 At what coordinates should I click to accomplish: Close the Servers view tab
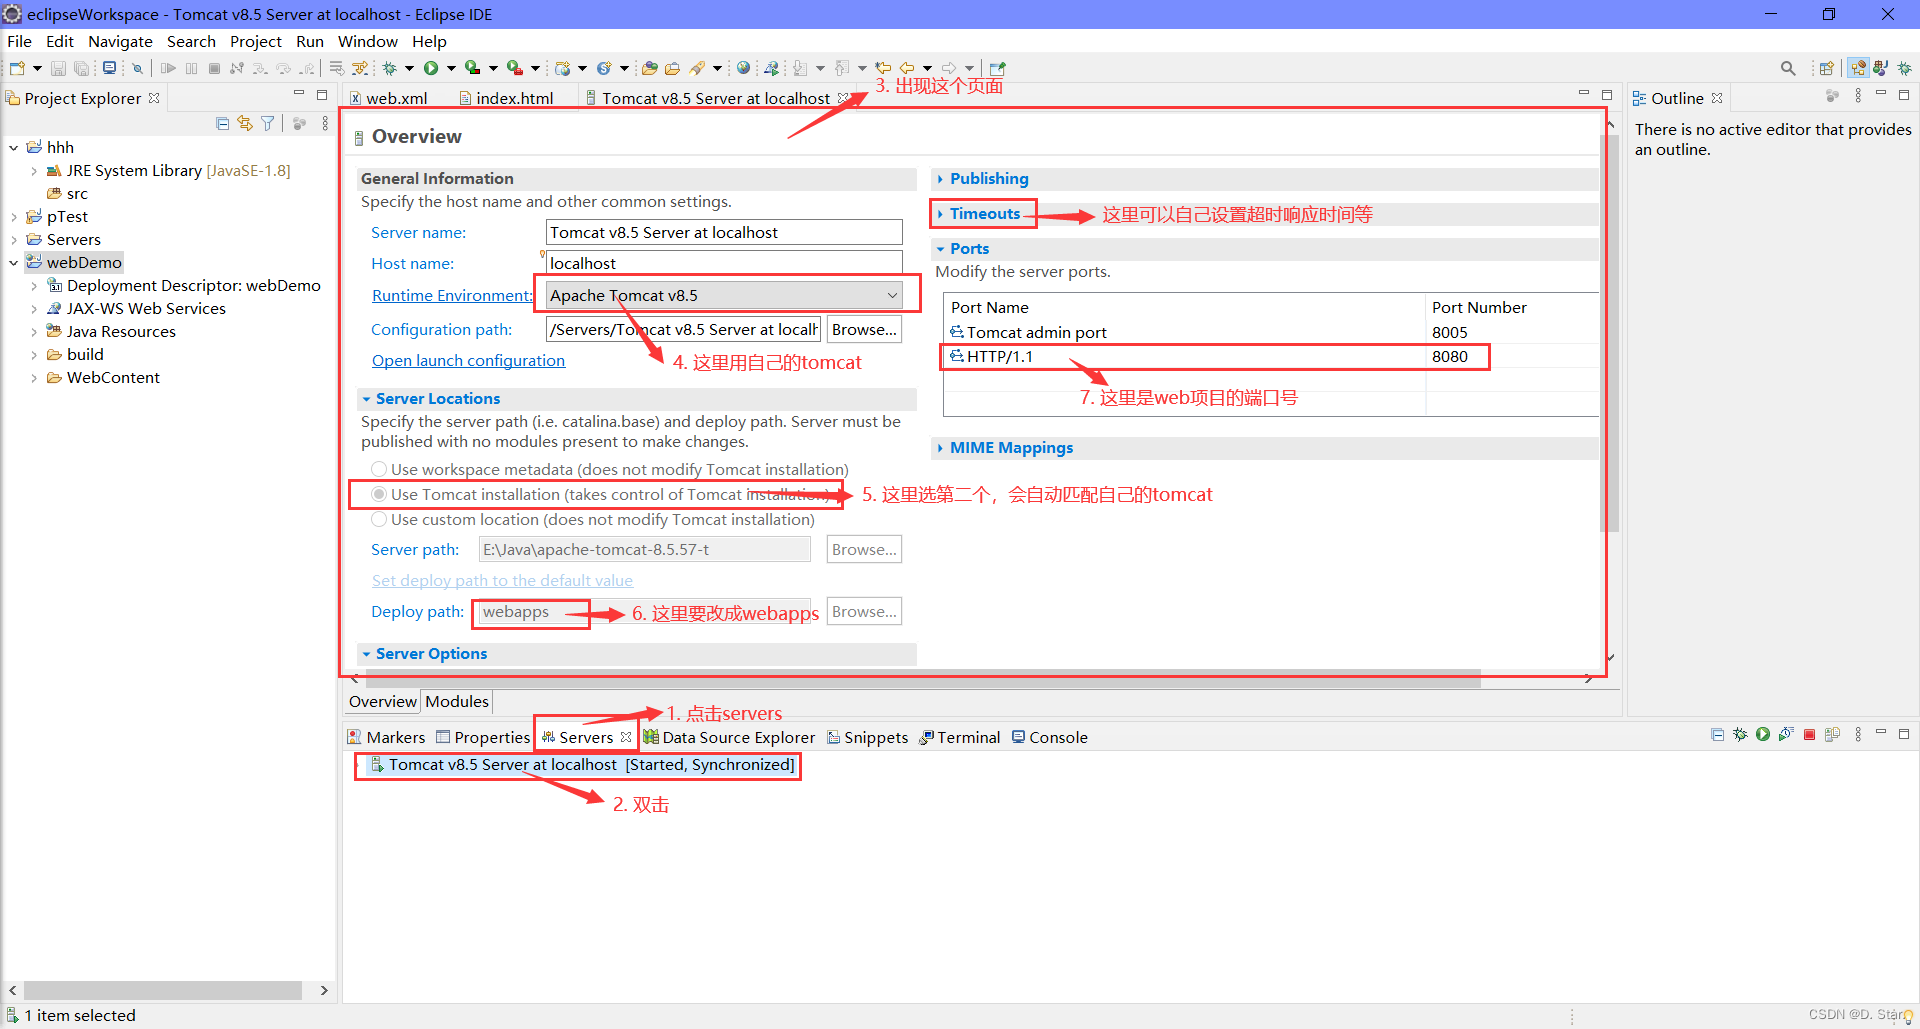(x=626, y=737)
